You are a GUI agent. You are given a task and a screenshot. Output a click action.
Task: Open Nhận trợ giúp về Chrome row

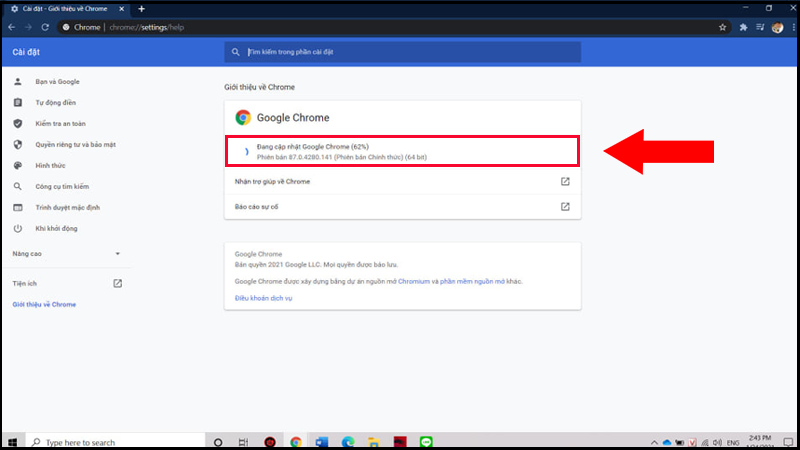click(403, 182)
